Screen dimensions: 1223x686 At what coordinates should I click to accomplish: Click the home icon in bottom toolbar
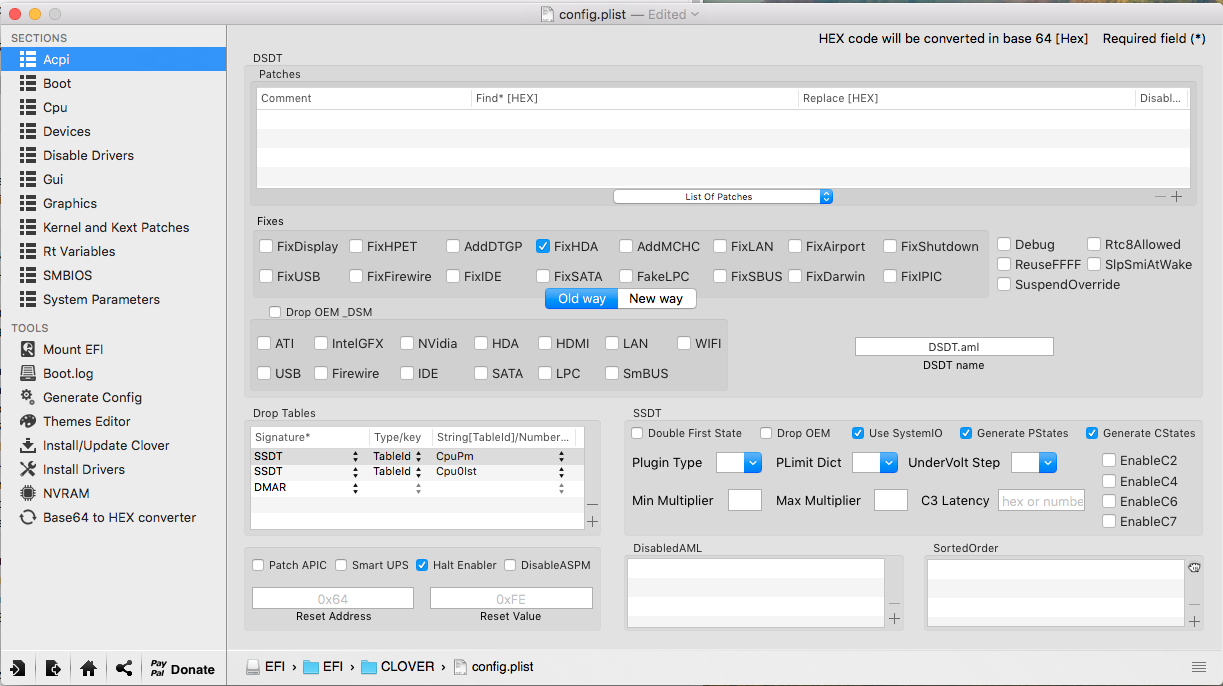click(x=88, y=669)
